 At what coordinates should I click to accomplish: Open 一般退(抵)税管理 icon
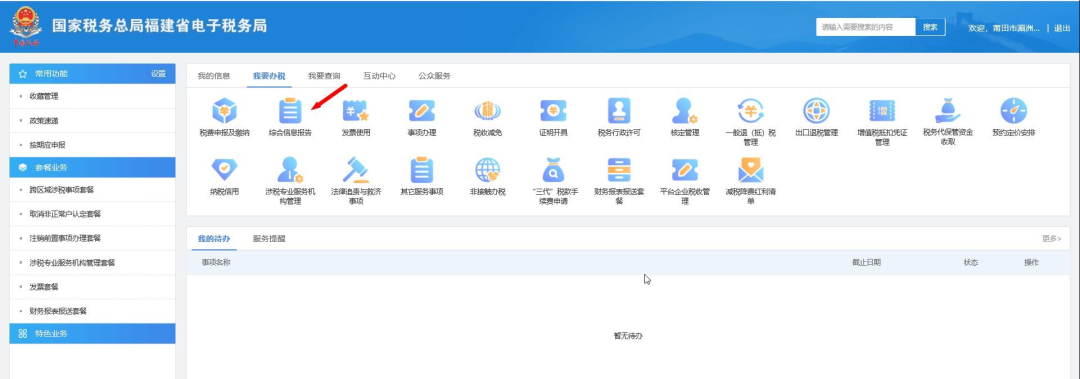pos(751,110)
